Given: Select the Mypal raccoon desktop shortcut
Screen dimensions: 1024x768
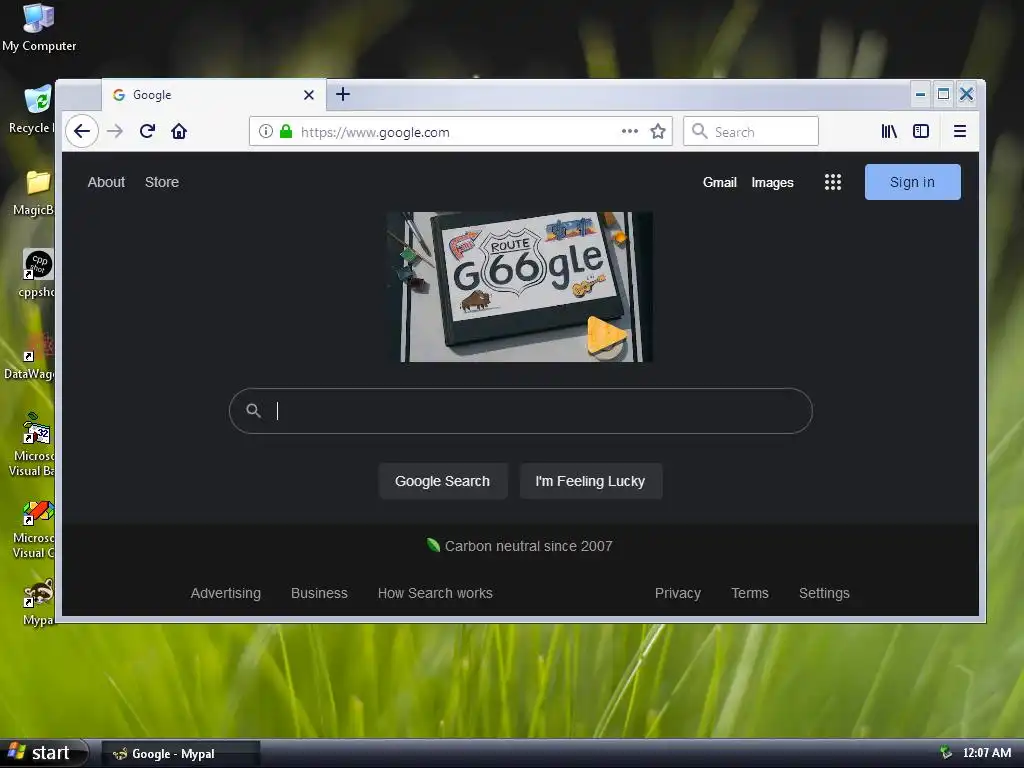Looking at the screenshot, I should pos(38,603).
